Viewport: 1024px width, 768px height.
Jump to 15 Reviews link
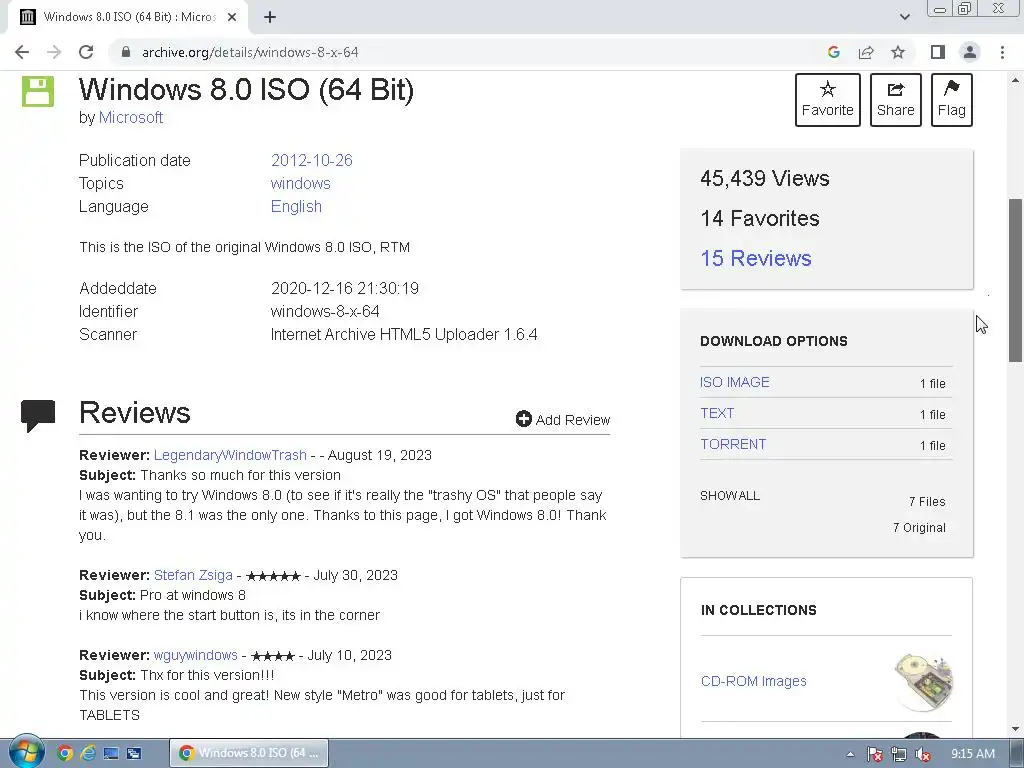(x=756, y=259)
